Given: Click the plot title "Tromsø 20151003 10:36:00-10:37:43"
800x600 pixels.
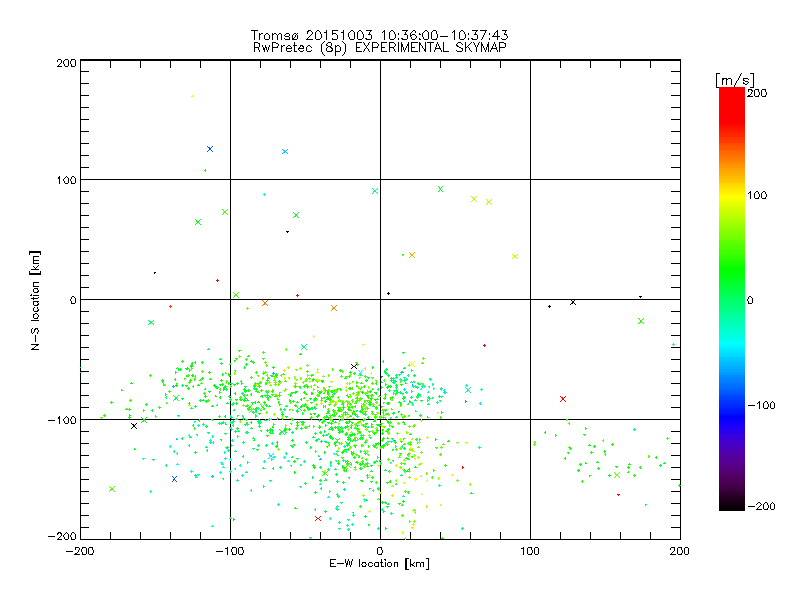Looking at the screenshot, I should click(379, 35).
